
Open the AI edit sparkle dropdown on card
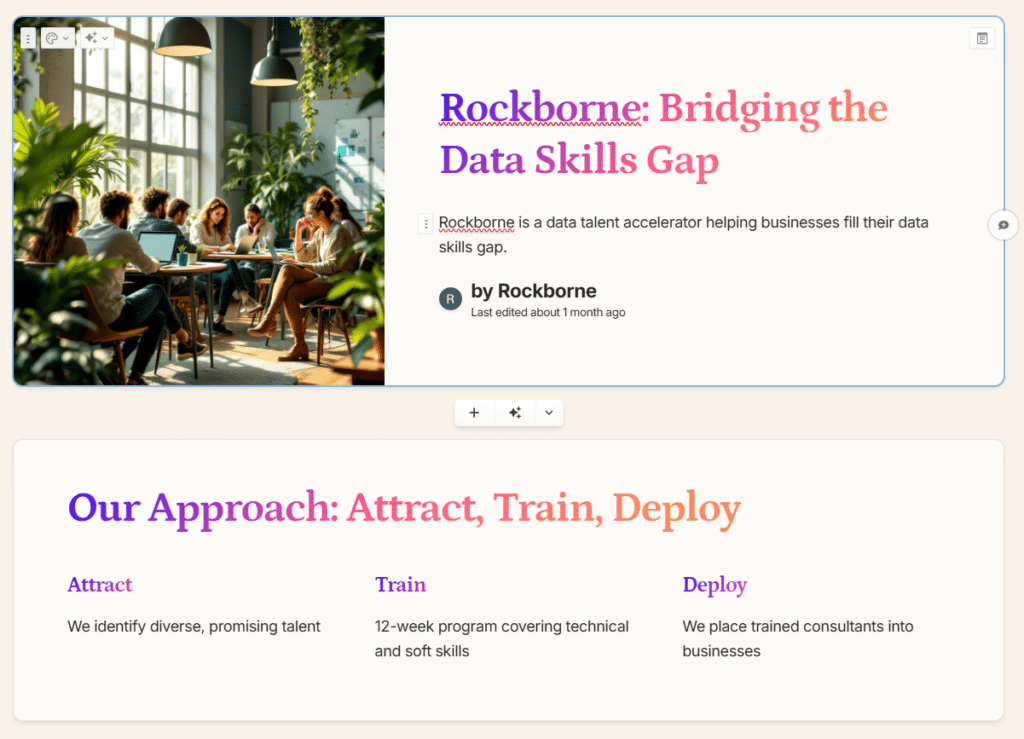97,39
